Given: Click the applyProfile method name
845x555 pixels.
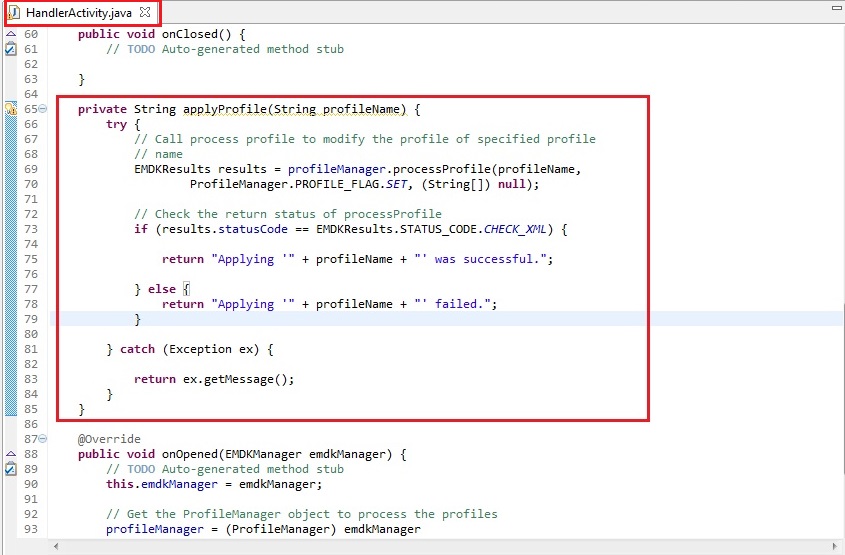Looking at the screenshot, I should point(225,109).
